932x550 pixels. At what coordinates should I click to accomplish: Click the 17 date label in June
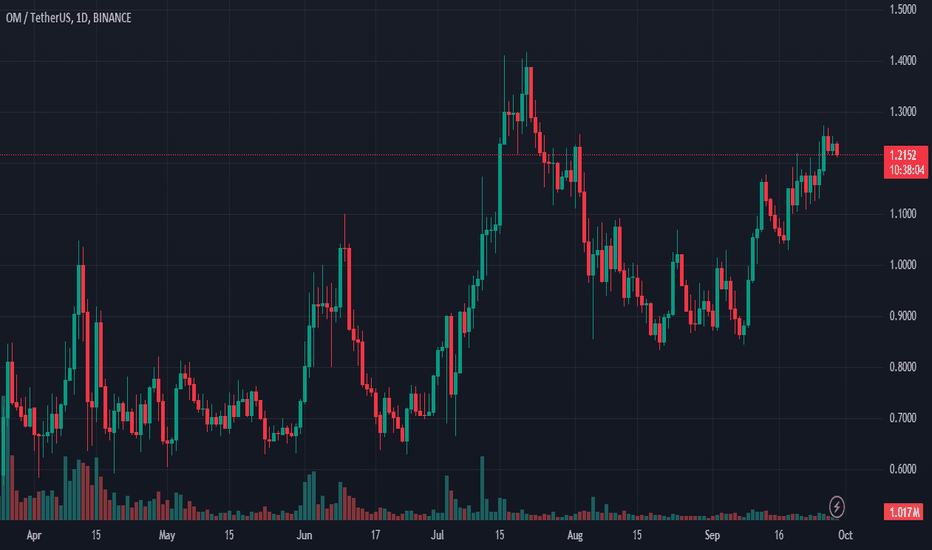(x=376, y=535)
